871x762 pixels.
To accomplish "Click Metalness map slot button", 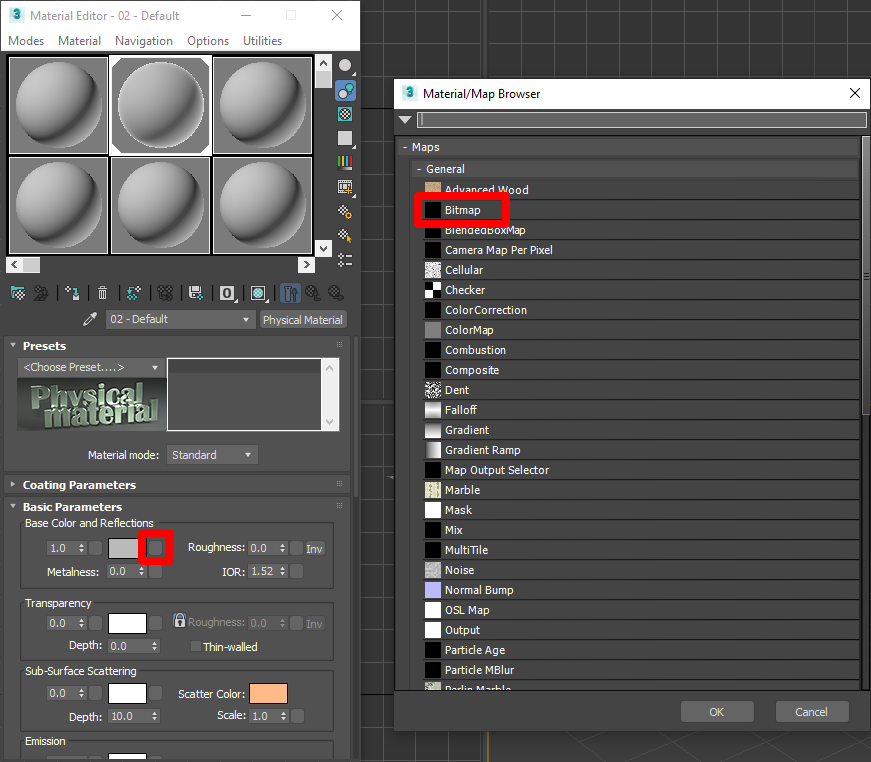I will [156, 571].
